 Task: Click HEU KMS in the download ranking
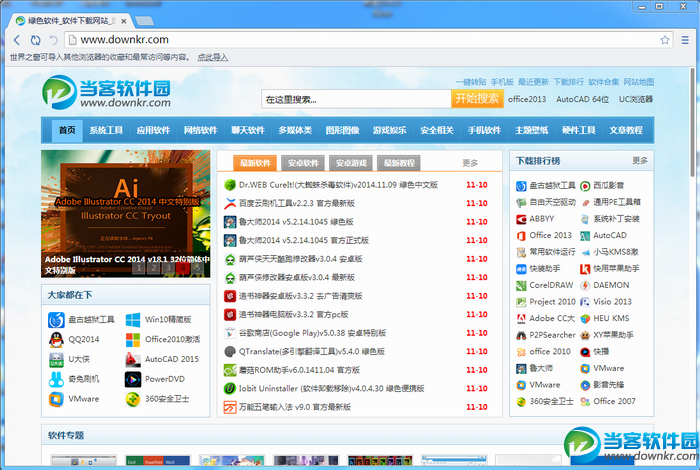pos(611,319)
